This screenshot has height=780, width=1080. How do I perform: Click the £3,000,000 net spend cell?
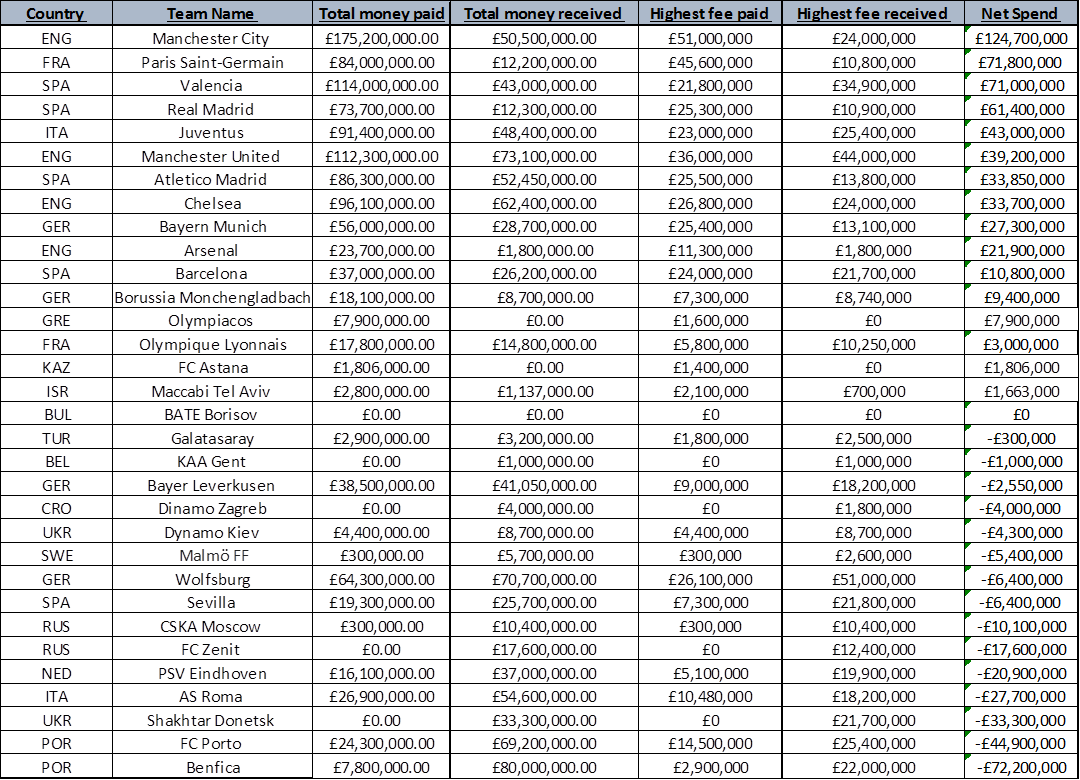(1021, 344)
